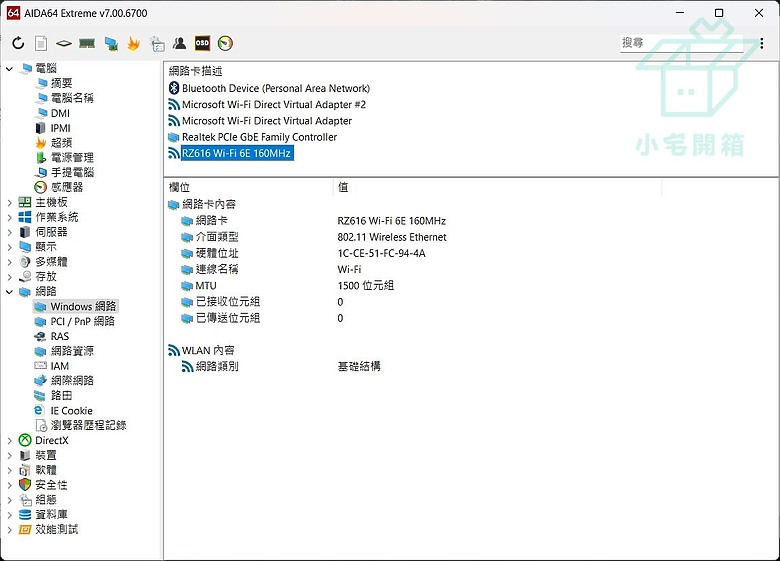
Task: Expand the 作業系統 tree node
Action: tap(9, 217)
